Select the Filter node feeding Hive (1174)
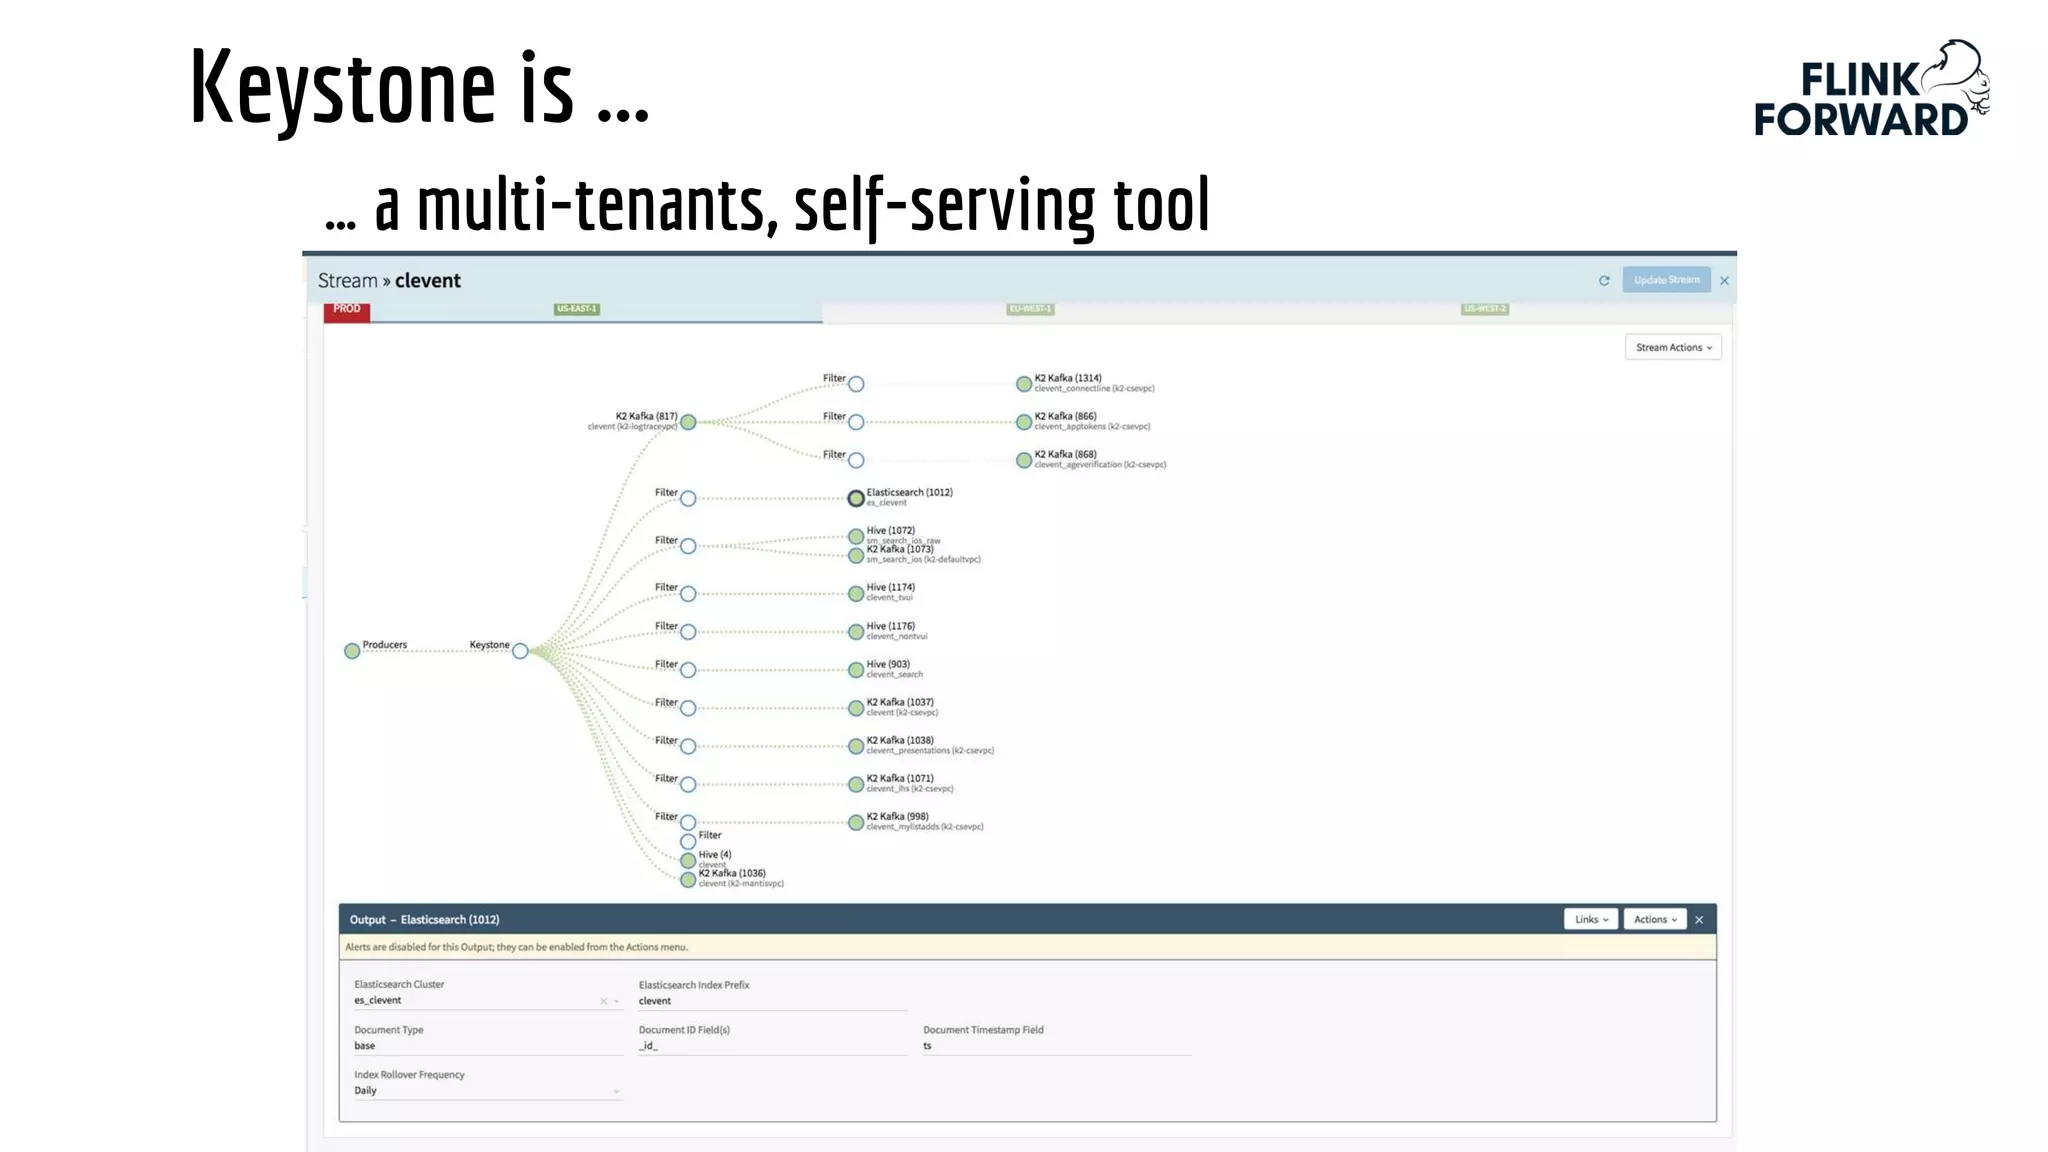 [688, 594]
